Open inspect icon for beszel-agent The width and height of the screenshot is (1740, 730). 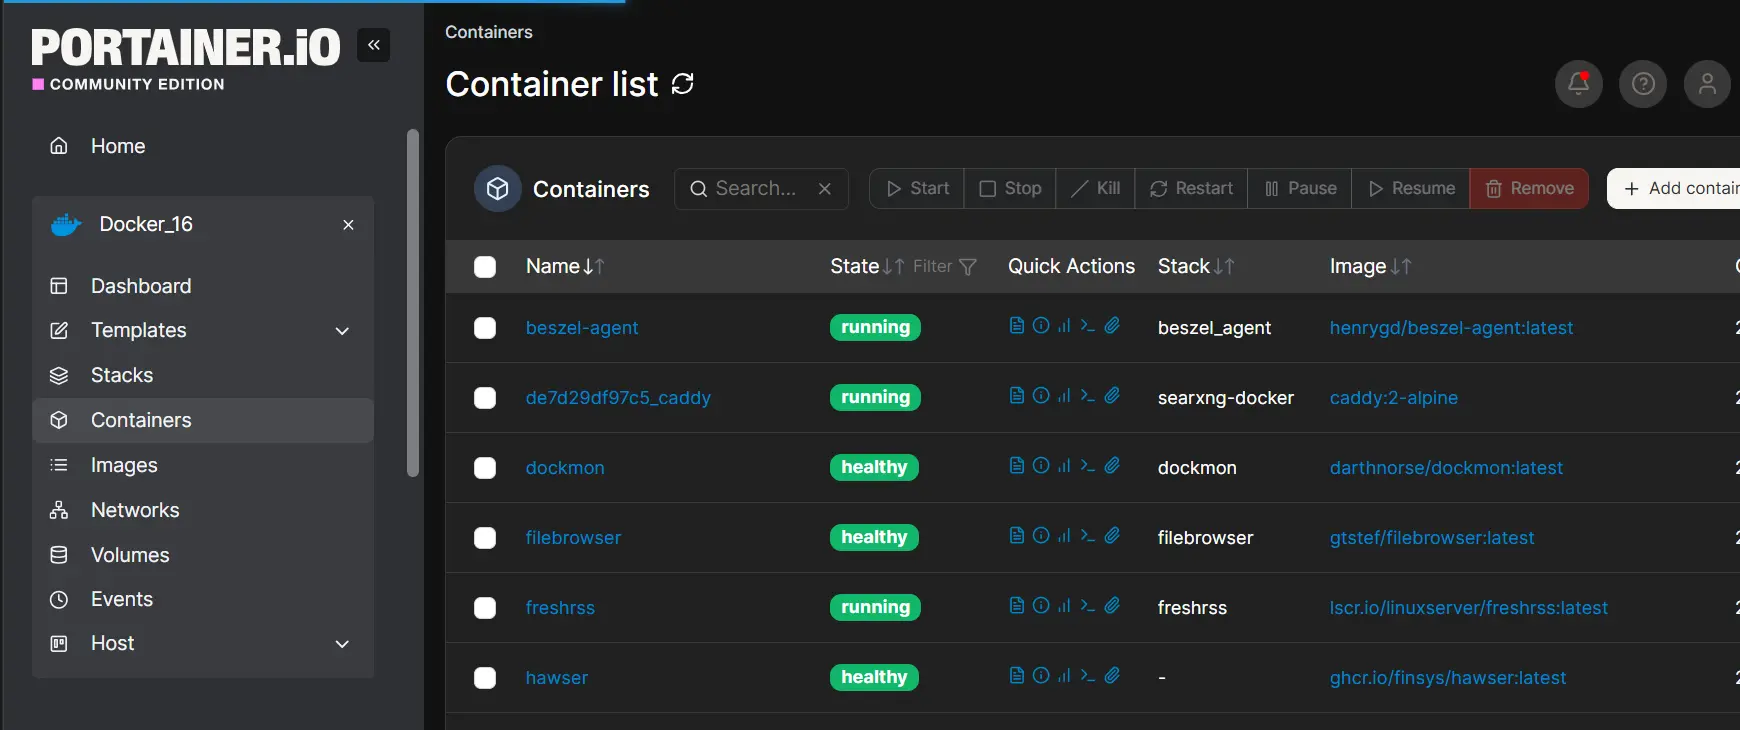click(1041, 325)
